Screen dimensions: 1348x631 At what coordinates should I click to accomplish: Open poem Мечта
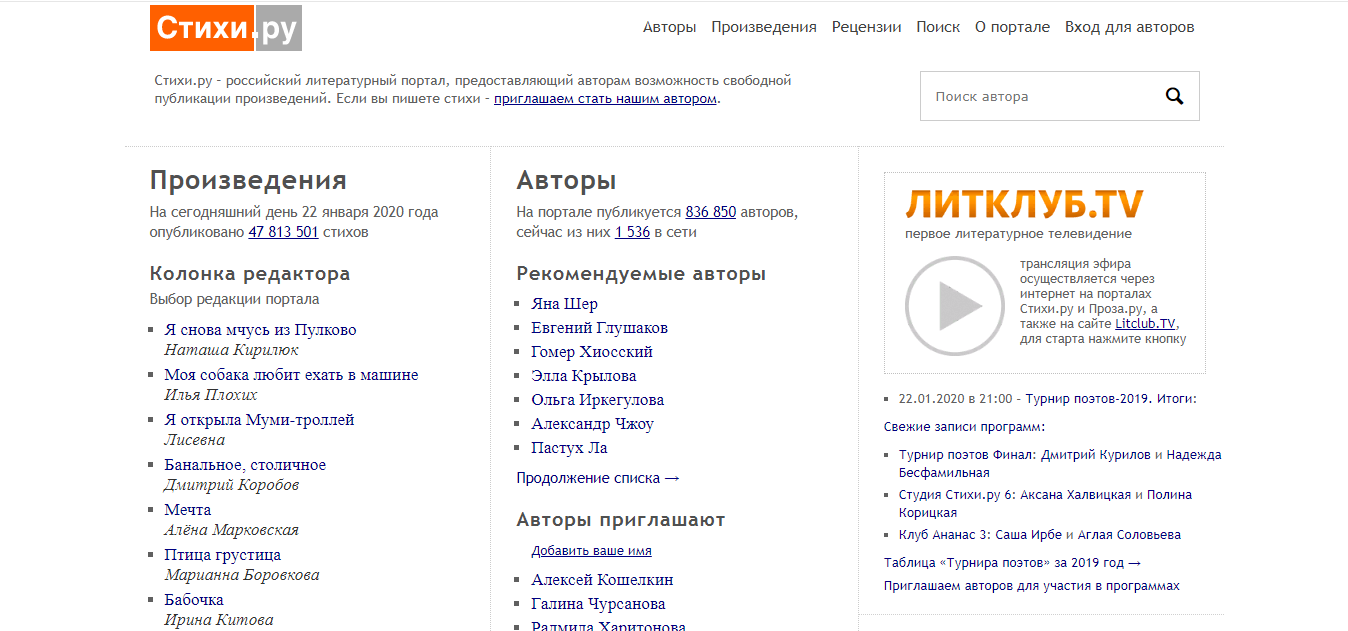coord(188,510)
